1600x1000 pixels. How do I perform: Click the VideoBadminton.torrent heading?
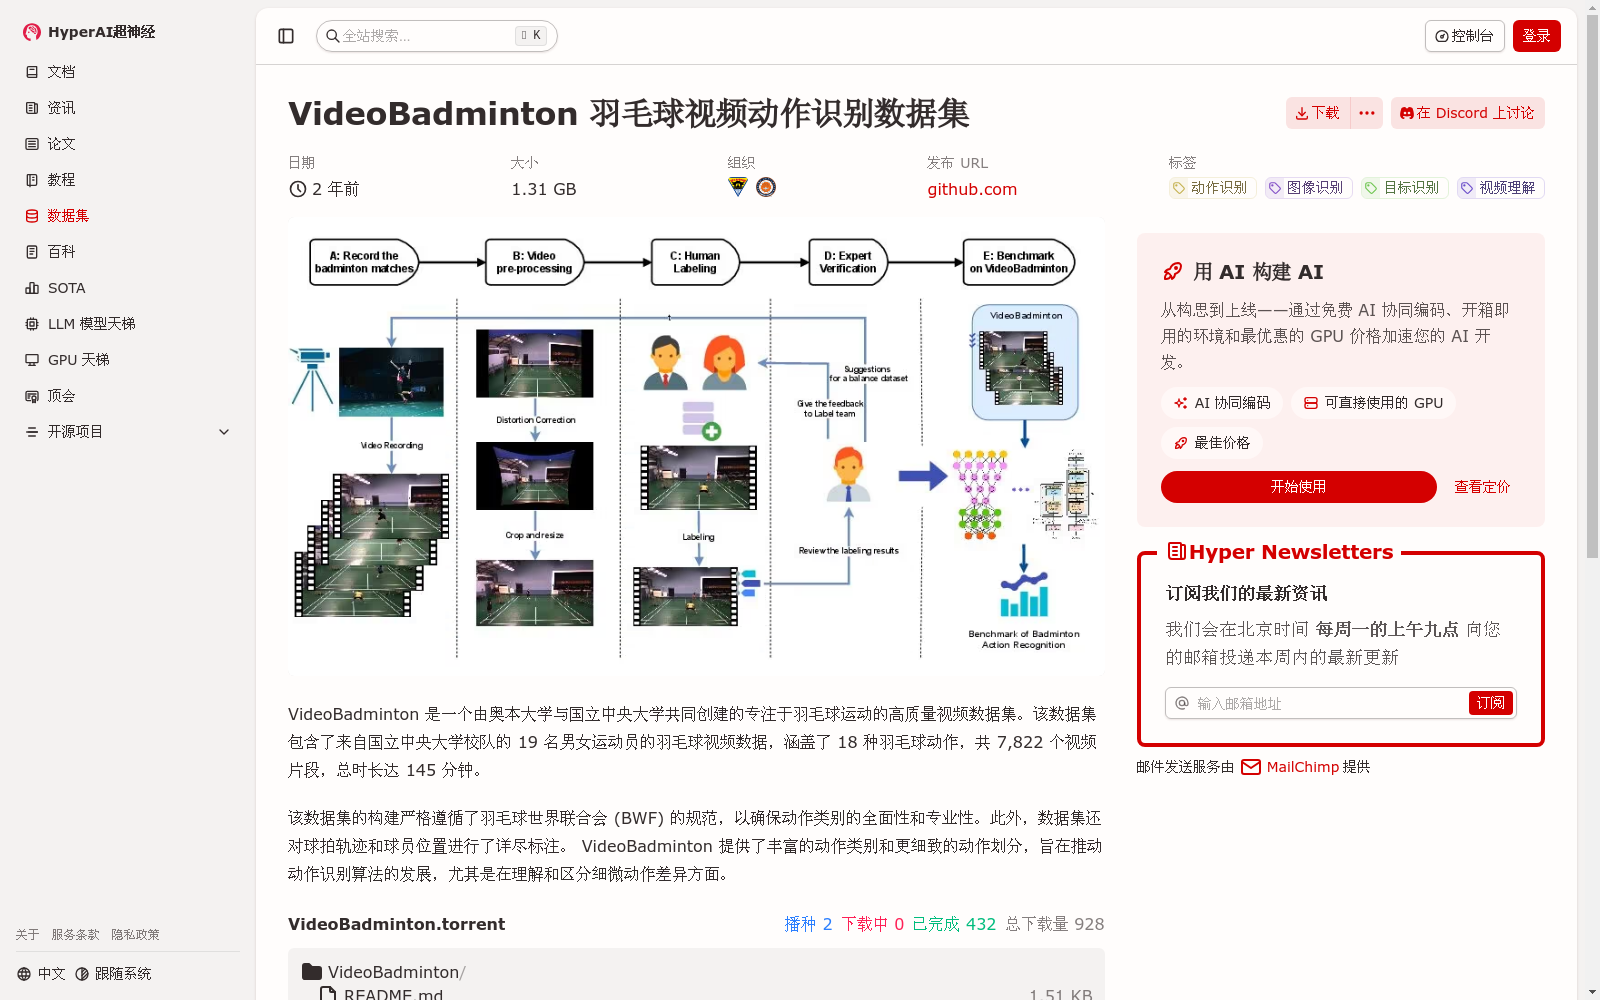click(x=396, y=924)
